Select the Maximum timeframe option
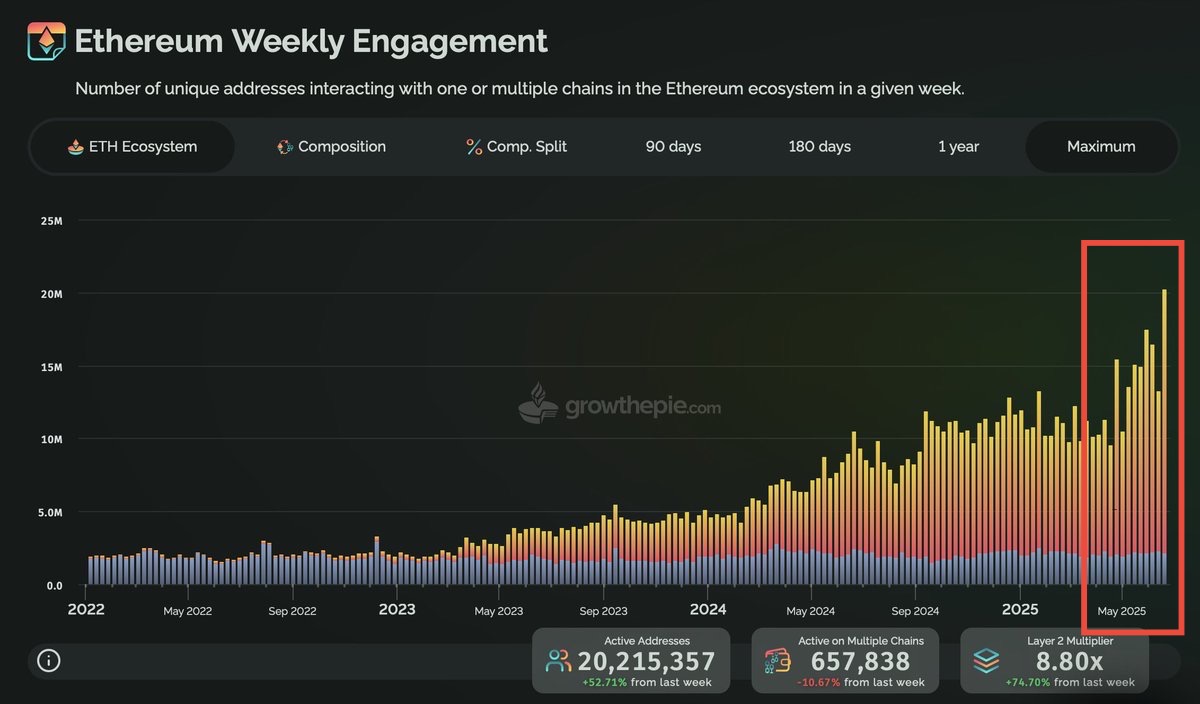 (x=1101, y=147)
